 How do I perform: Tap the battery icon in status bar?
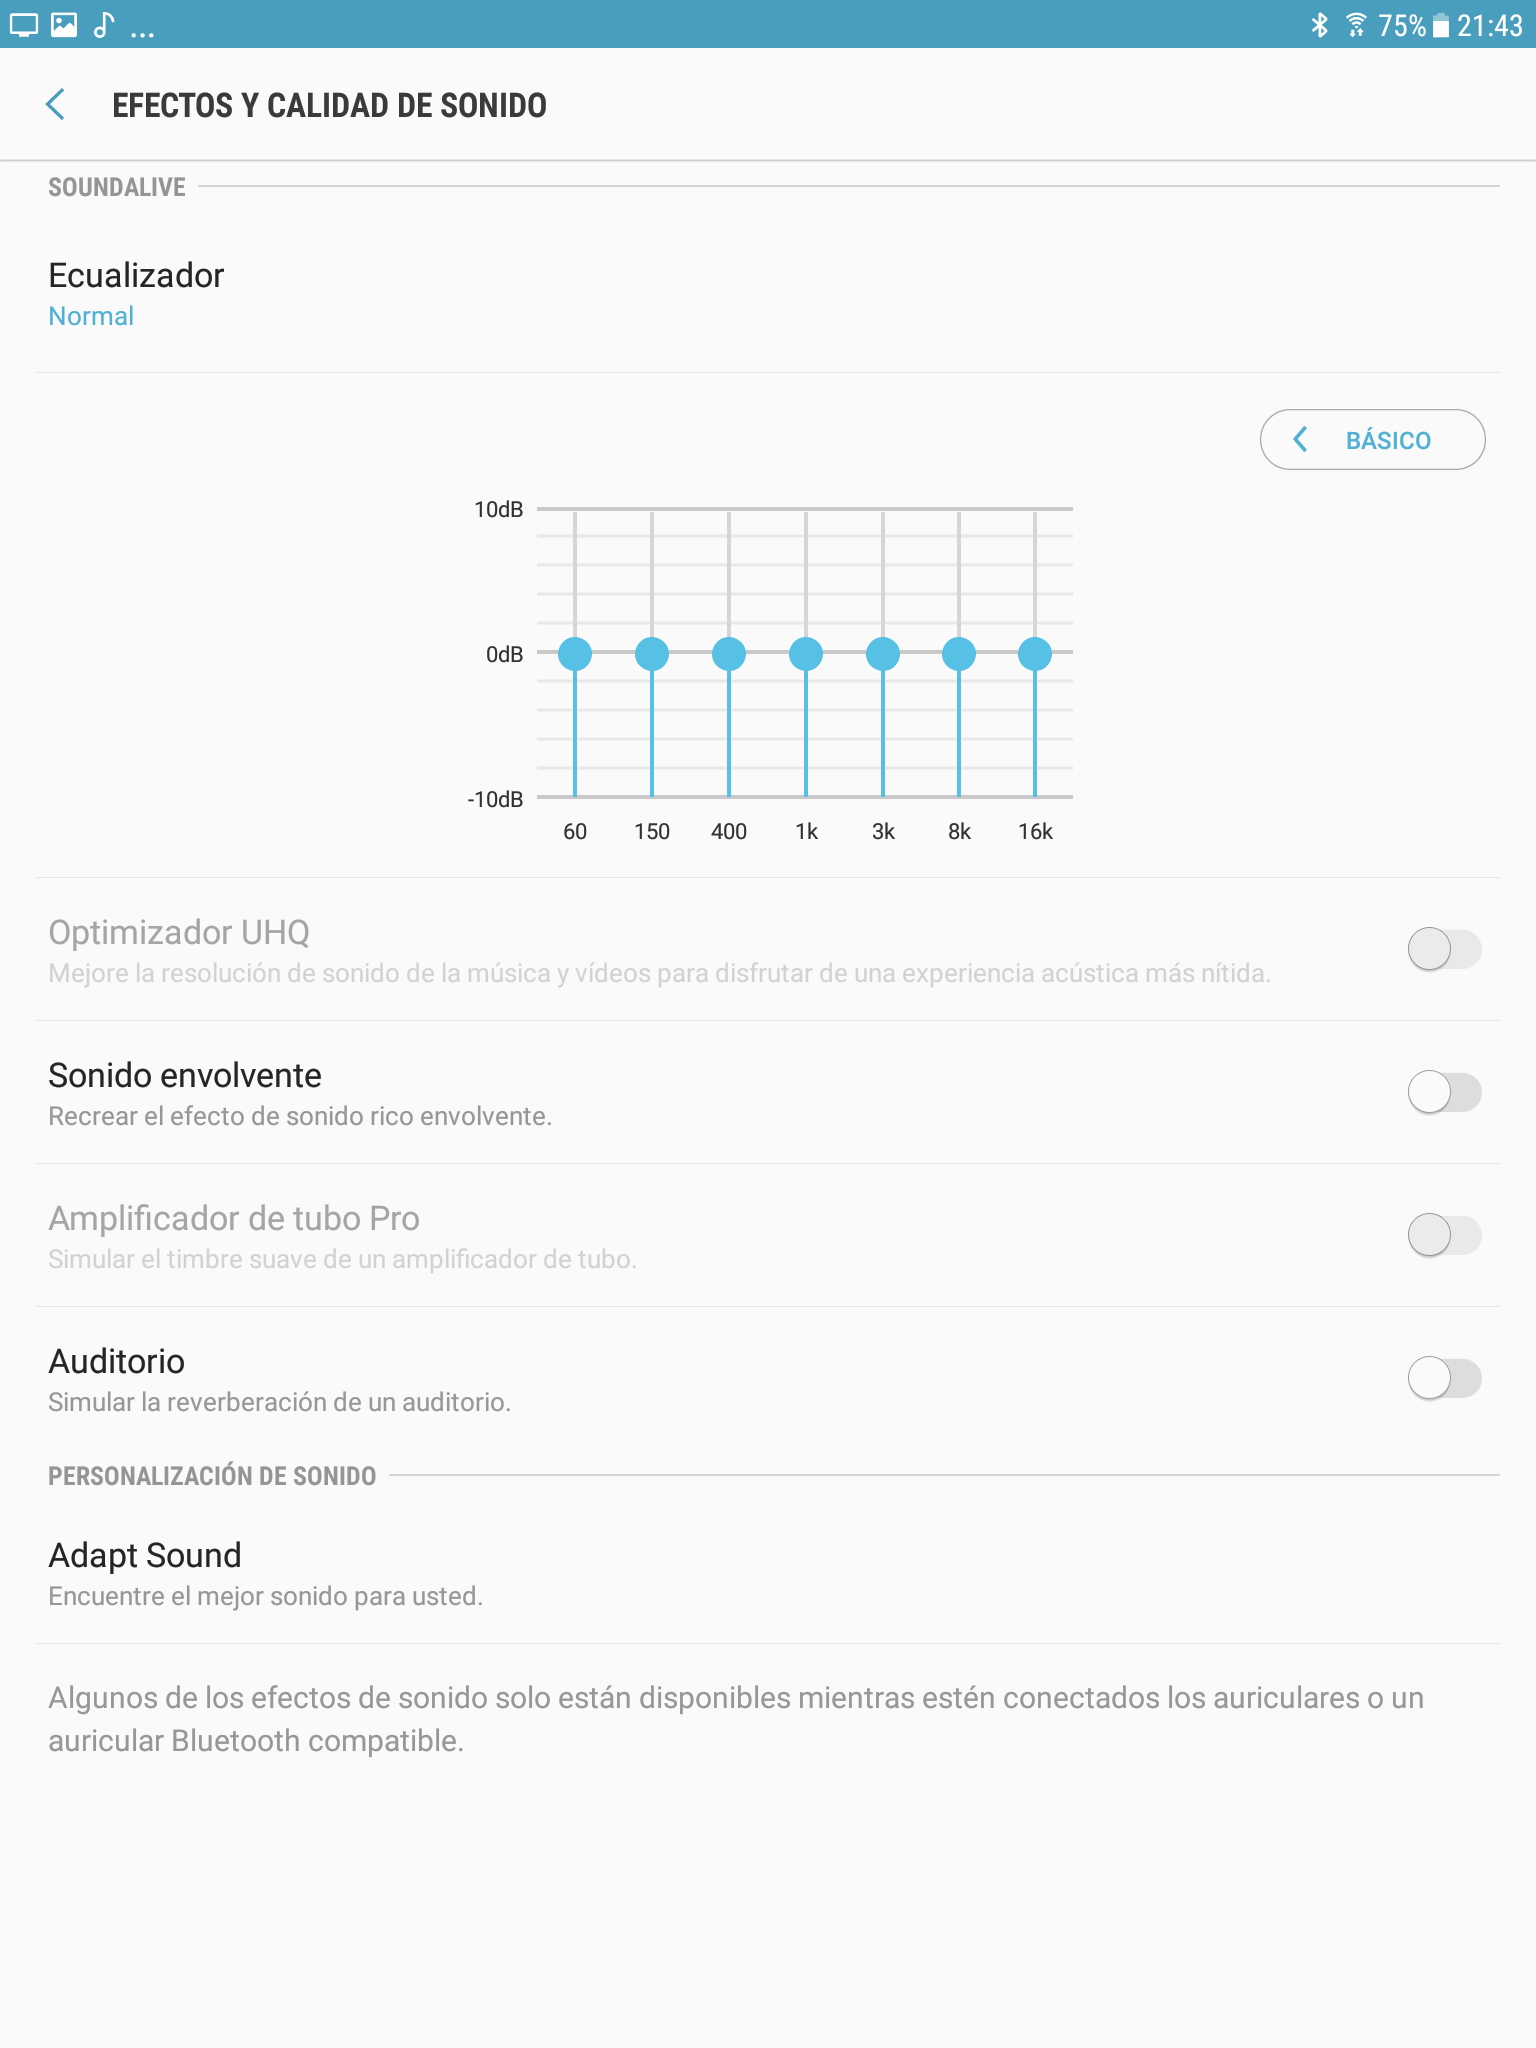(x=1441, y=26)
